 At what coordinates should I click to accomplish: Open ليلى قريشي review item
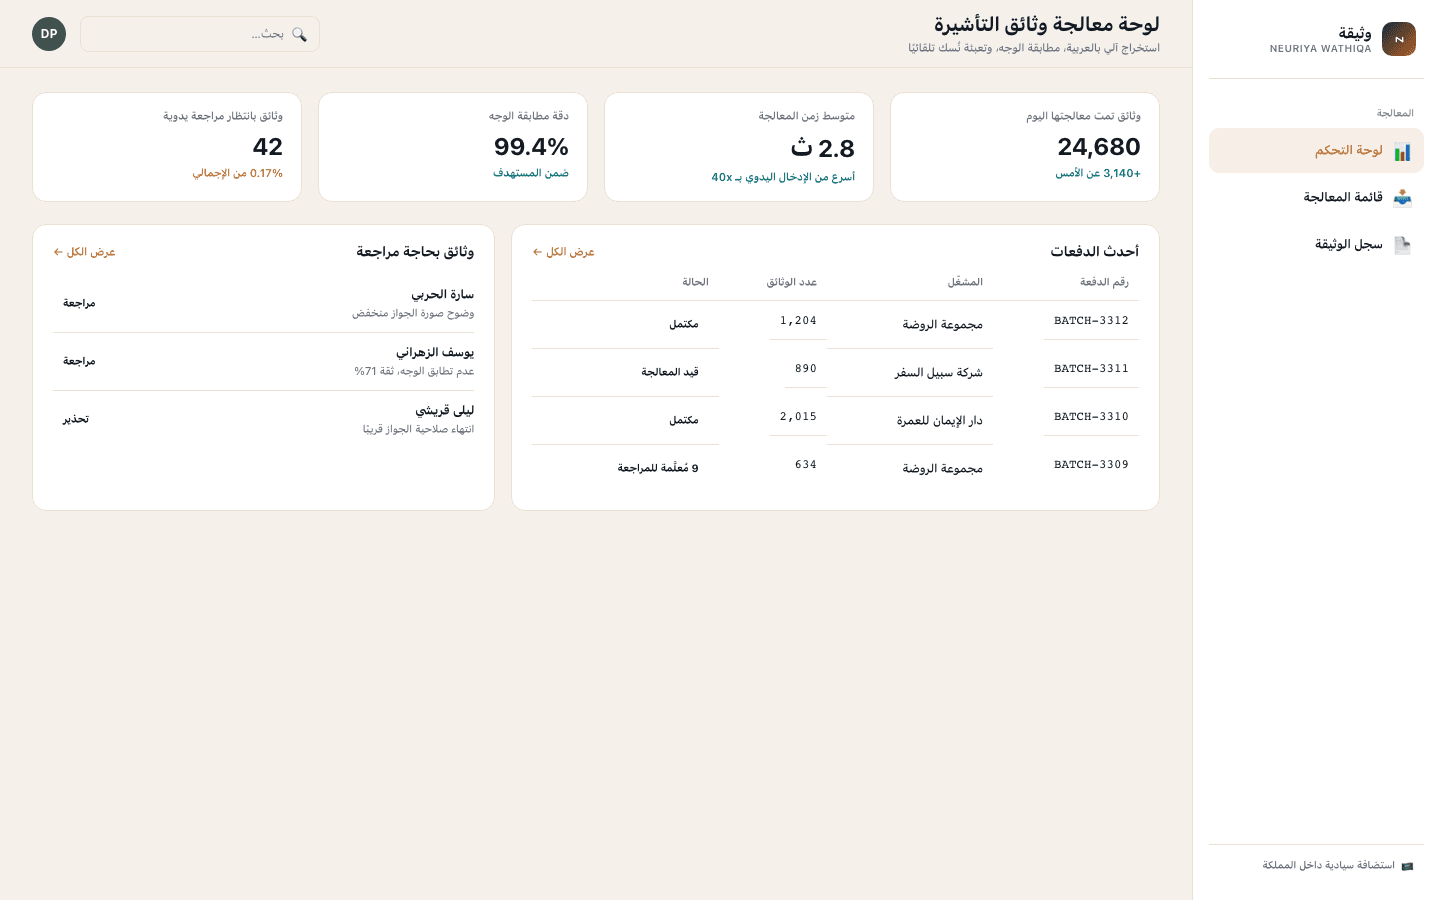click(264, 419)
